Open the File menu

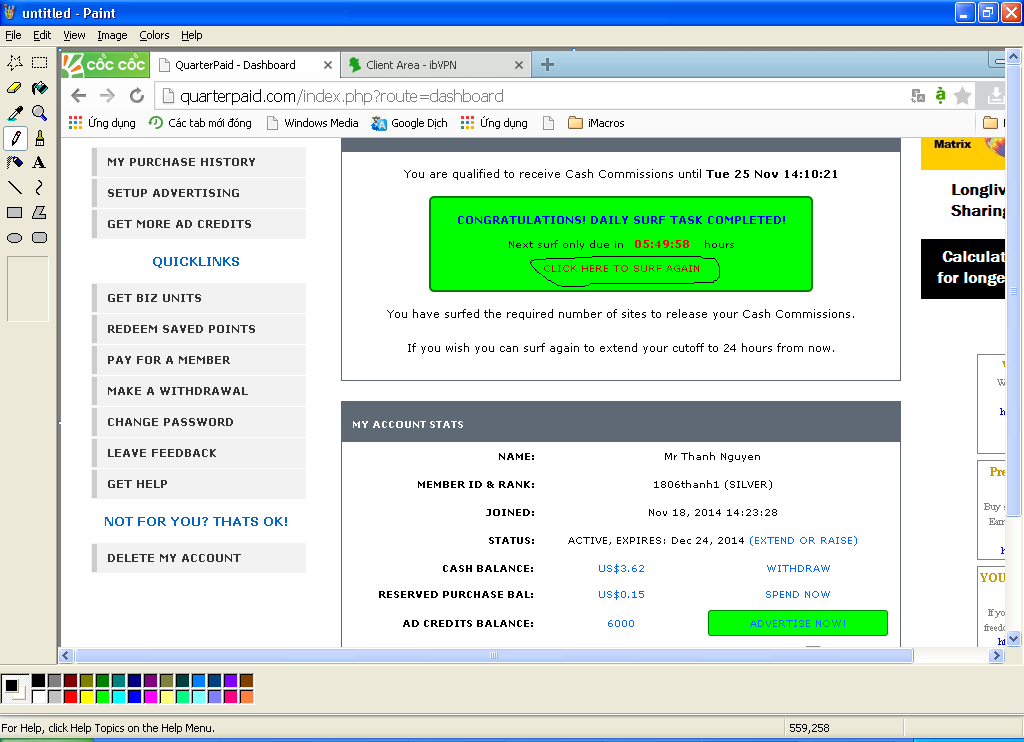(13, 35)
